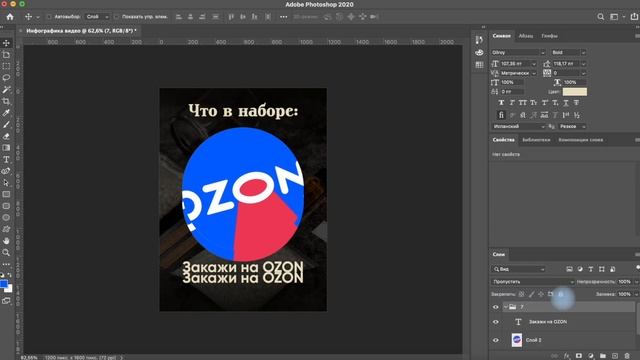The height and width of the screenshot is (360, 640).
Task: Open the search icon in options bar
Action: click(600, 17)
